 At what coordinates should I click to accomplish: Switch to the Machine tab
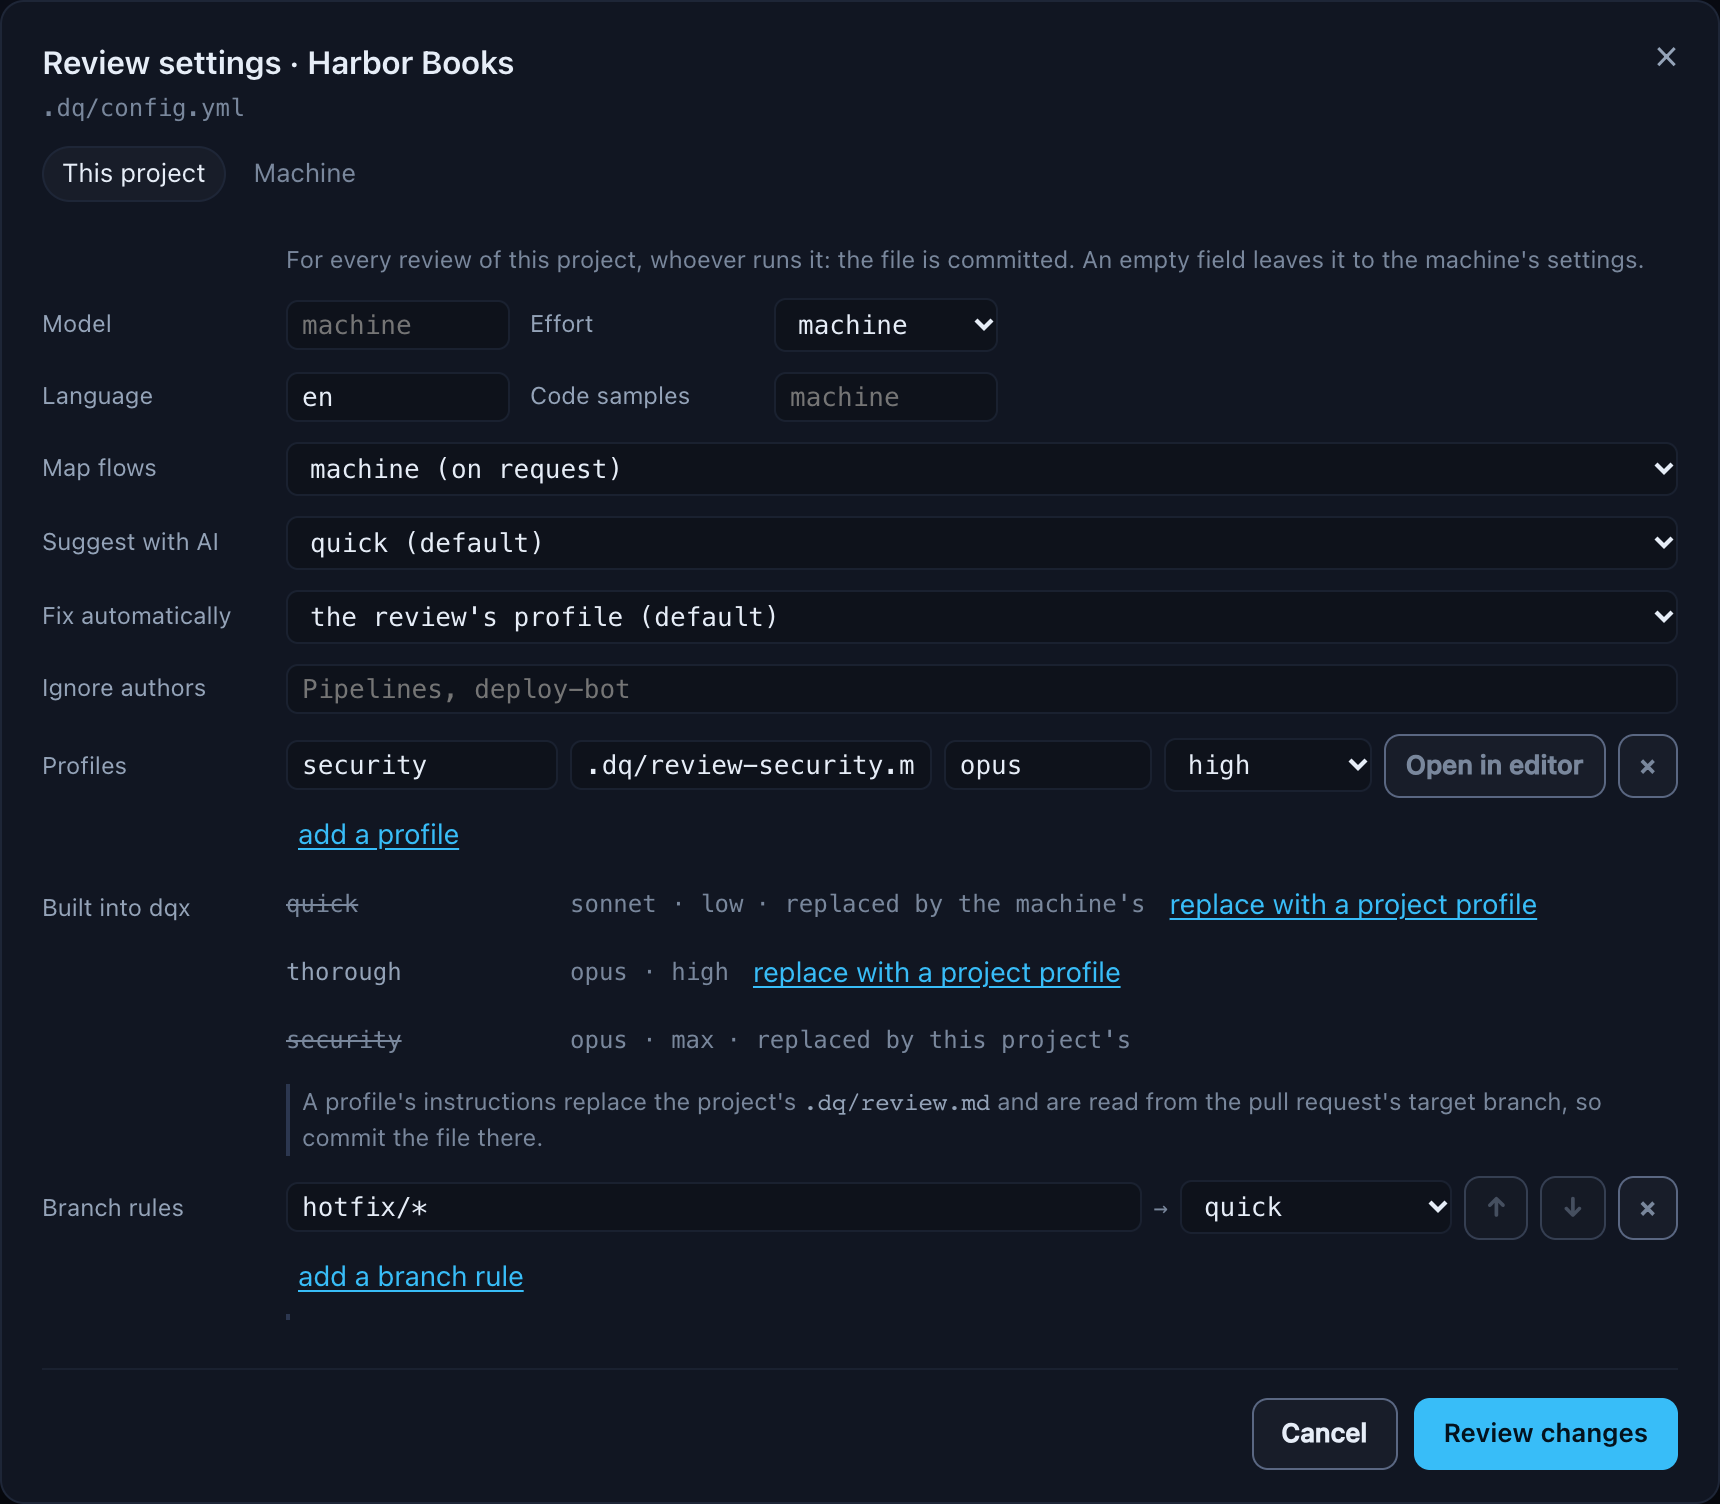pyautogui.click(x=305, y=174)
